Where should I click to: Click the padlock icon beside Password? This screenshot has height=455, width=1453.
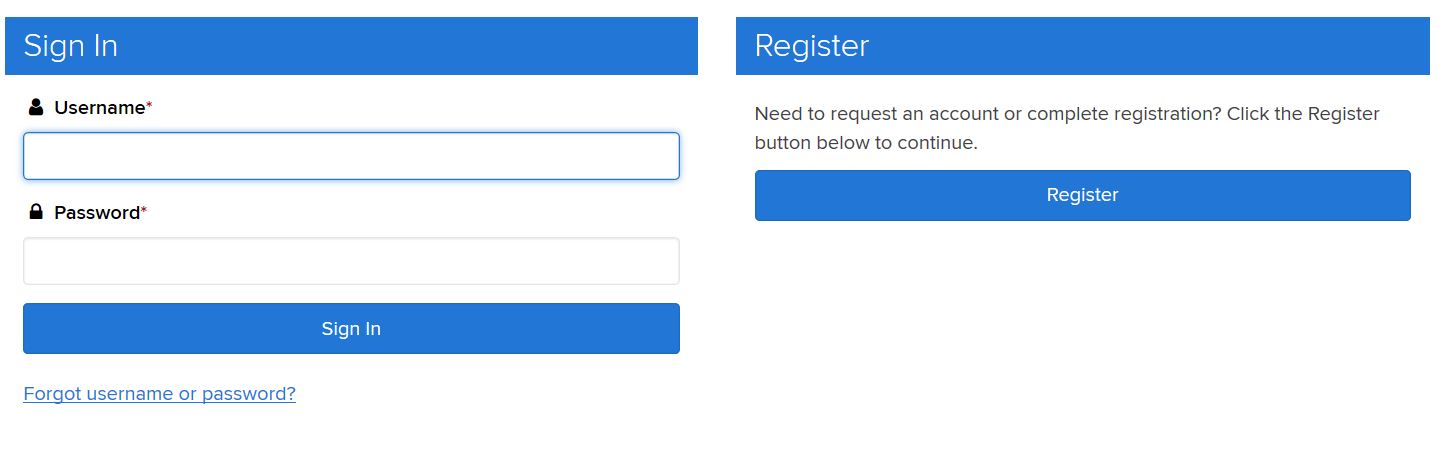click(x=36, y=212)
